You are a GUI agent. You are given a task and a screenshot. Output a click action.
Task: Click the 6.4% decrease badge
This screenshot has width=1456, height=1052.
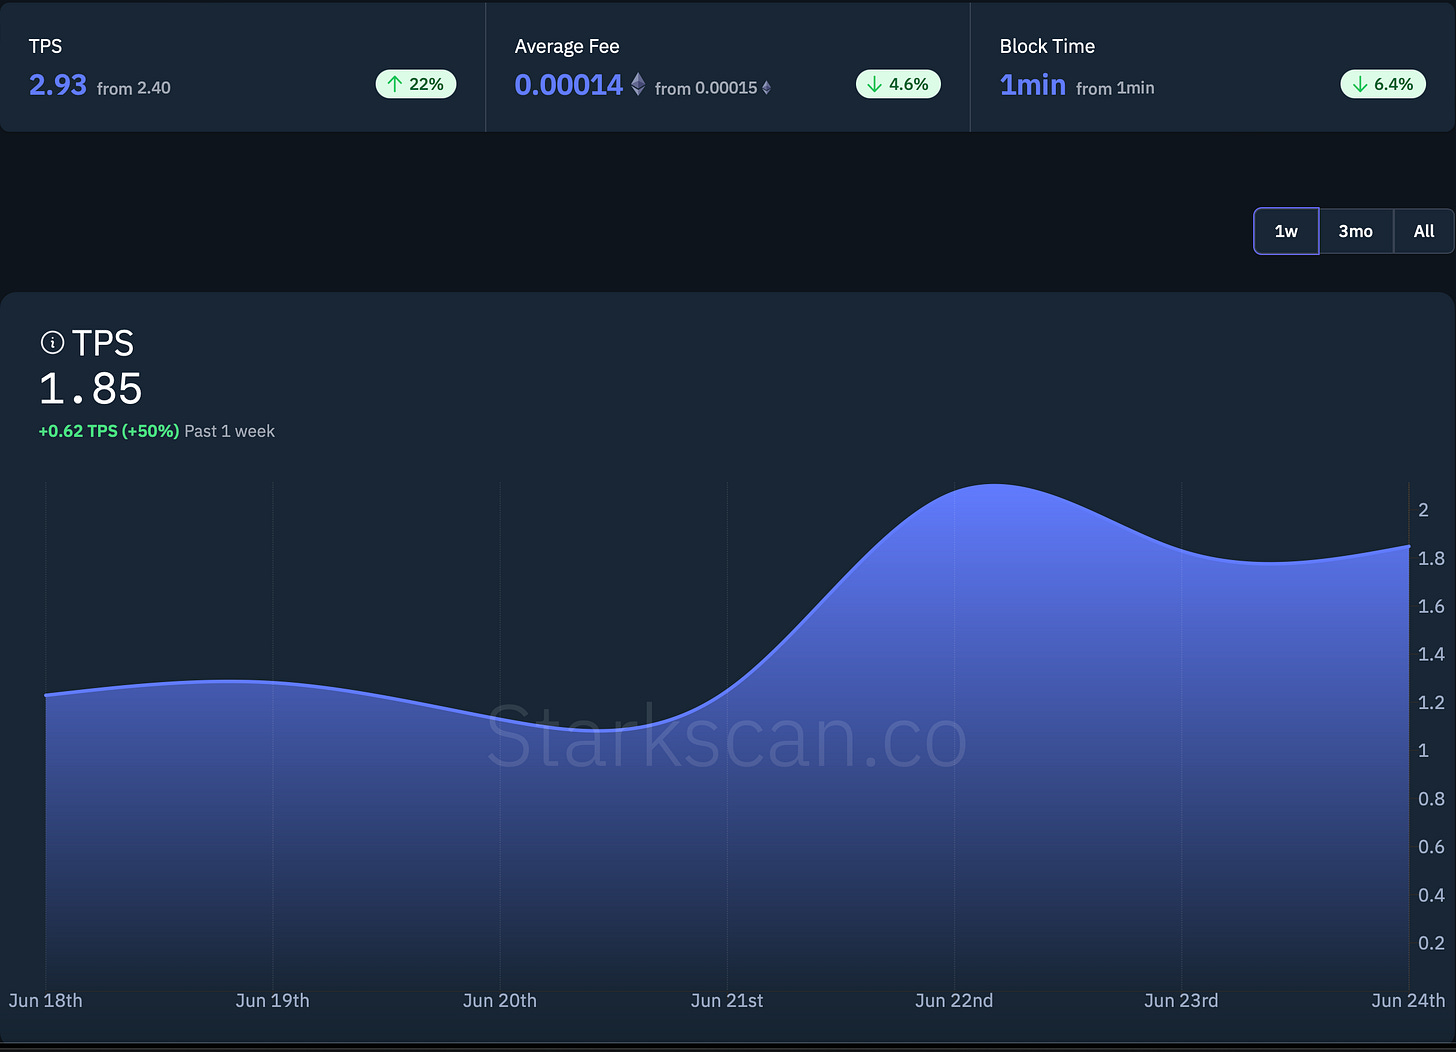click(x=1383, y=84)
